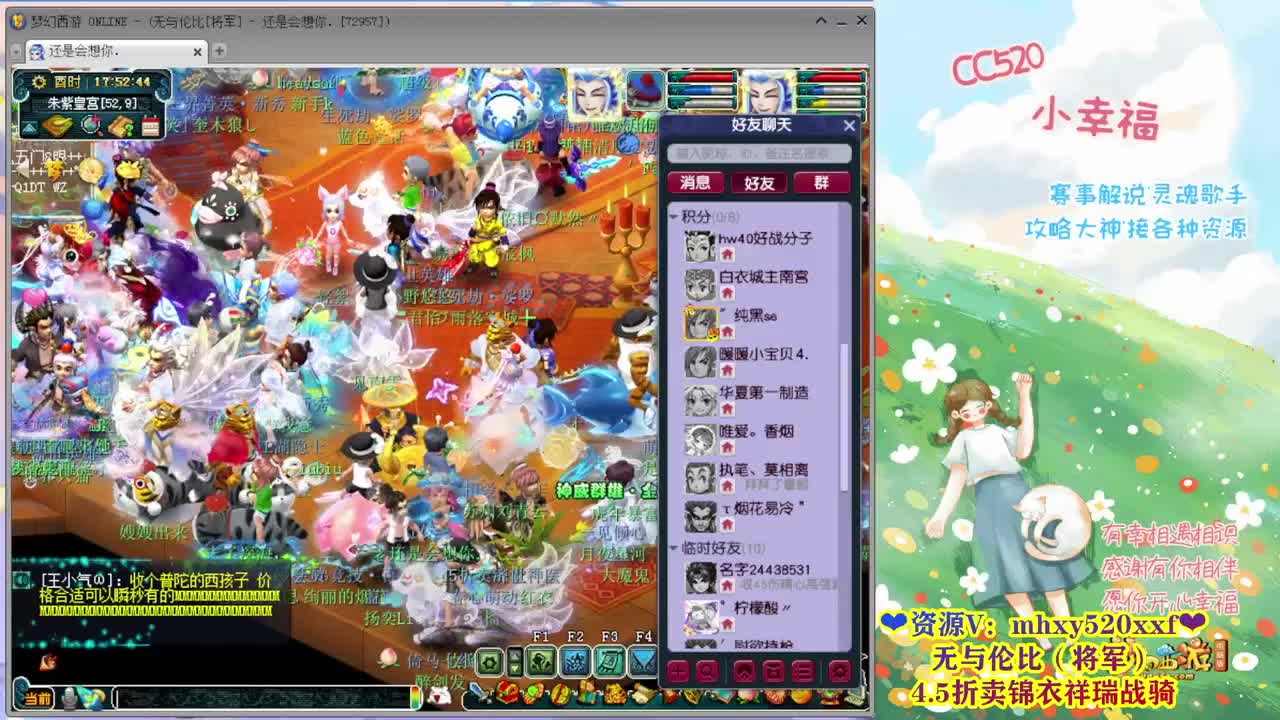Click the avatar of 纯黑se
The width and height of the screenshot is (1280, 720).
tap(700, 323)
